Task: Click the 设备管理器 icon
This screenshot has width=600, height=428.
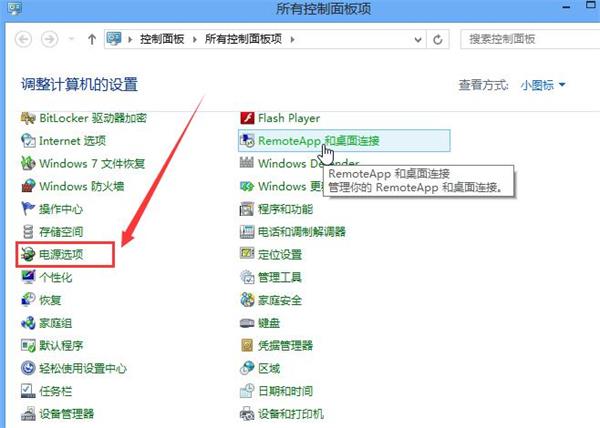Action: (x=28, y=414)
